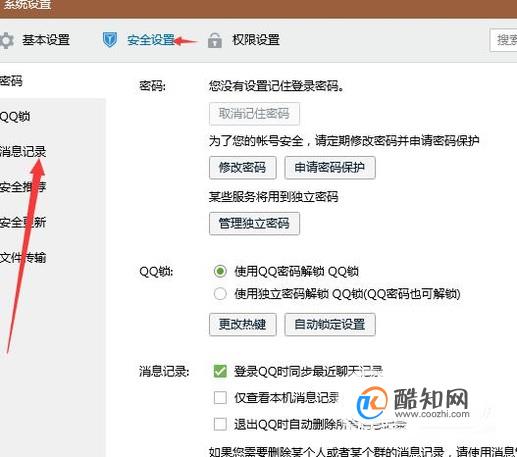Screen dimensions: 517x457
Task: Click the 修改密码 button
Action: pyautogui.click(x=243, y=167)
